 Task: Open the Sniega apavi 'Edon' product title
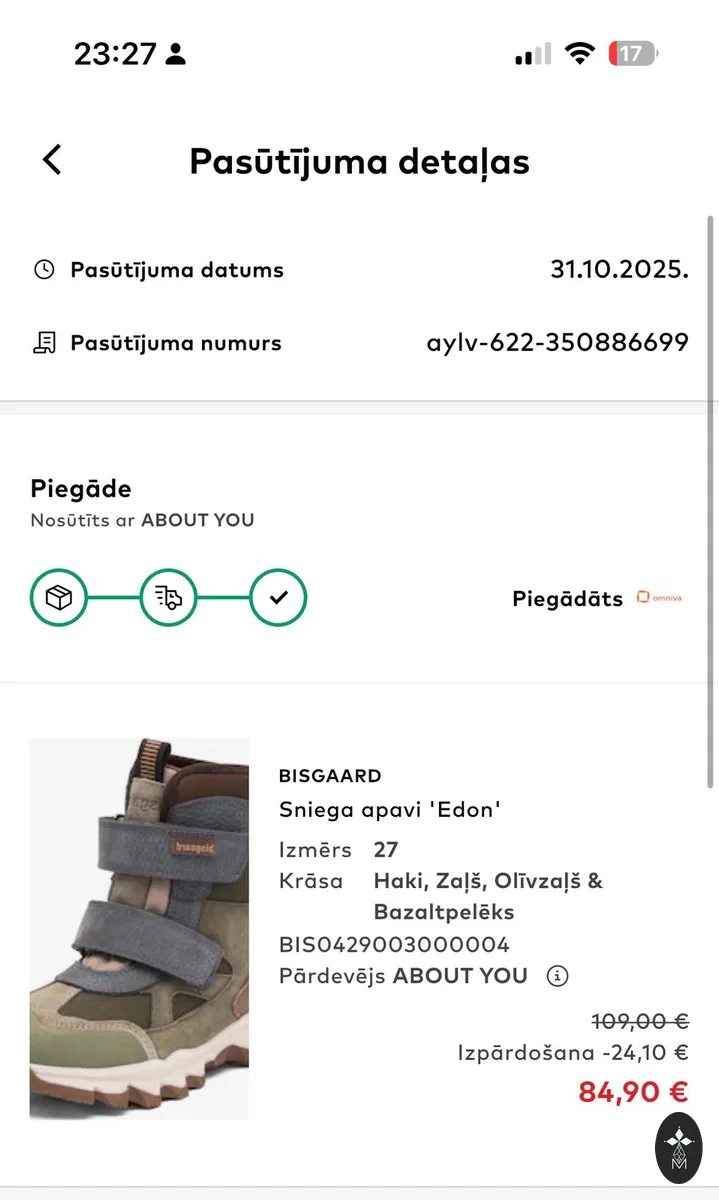[390, 810]
